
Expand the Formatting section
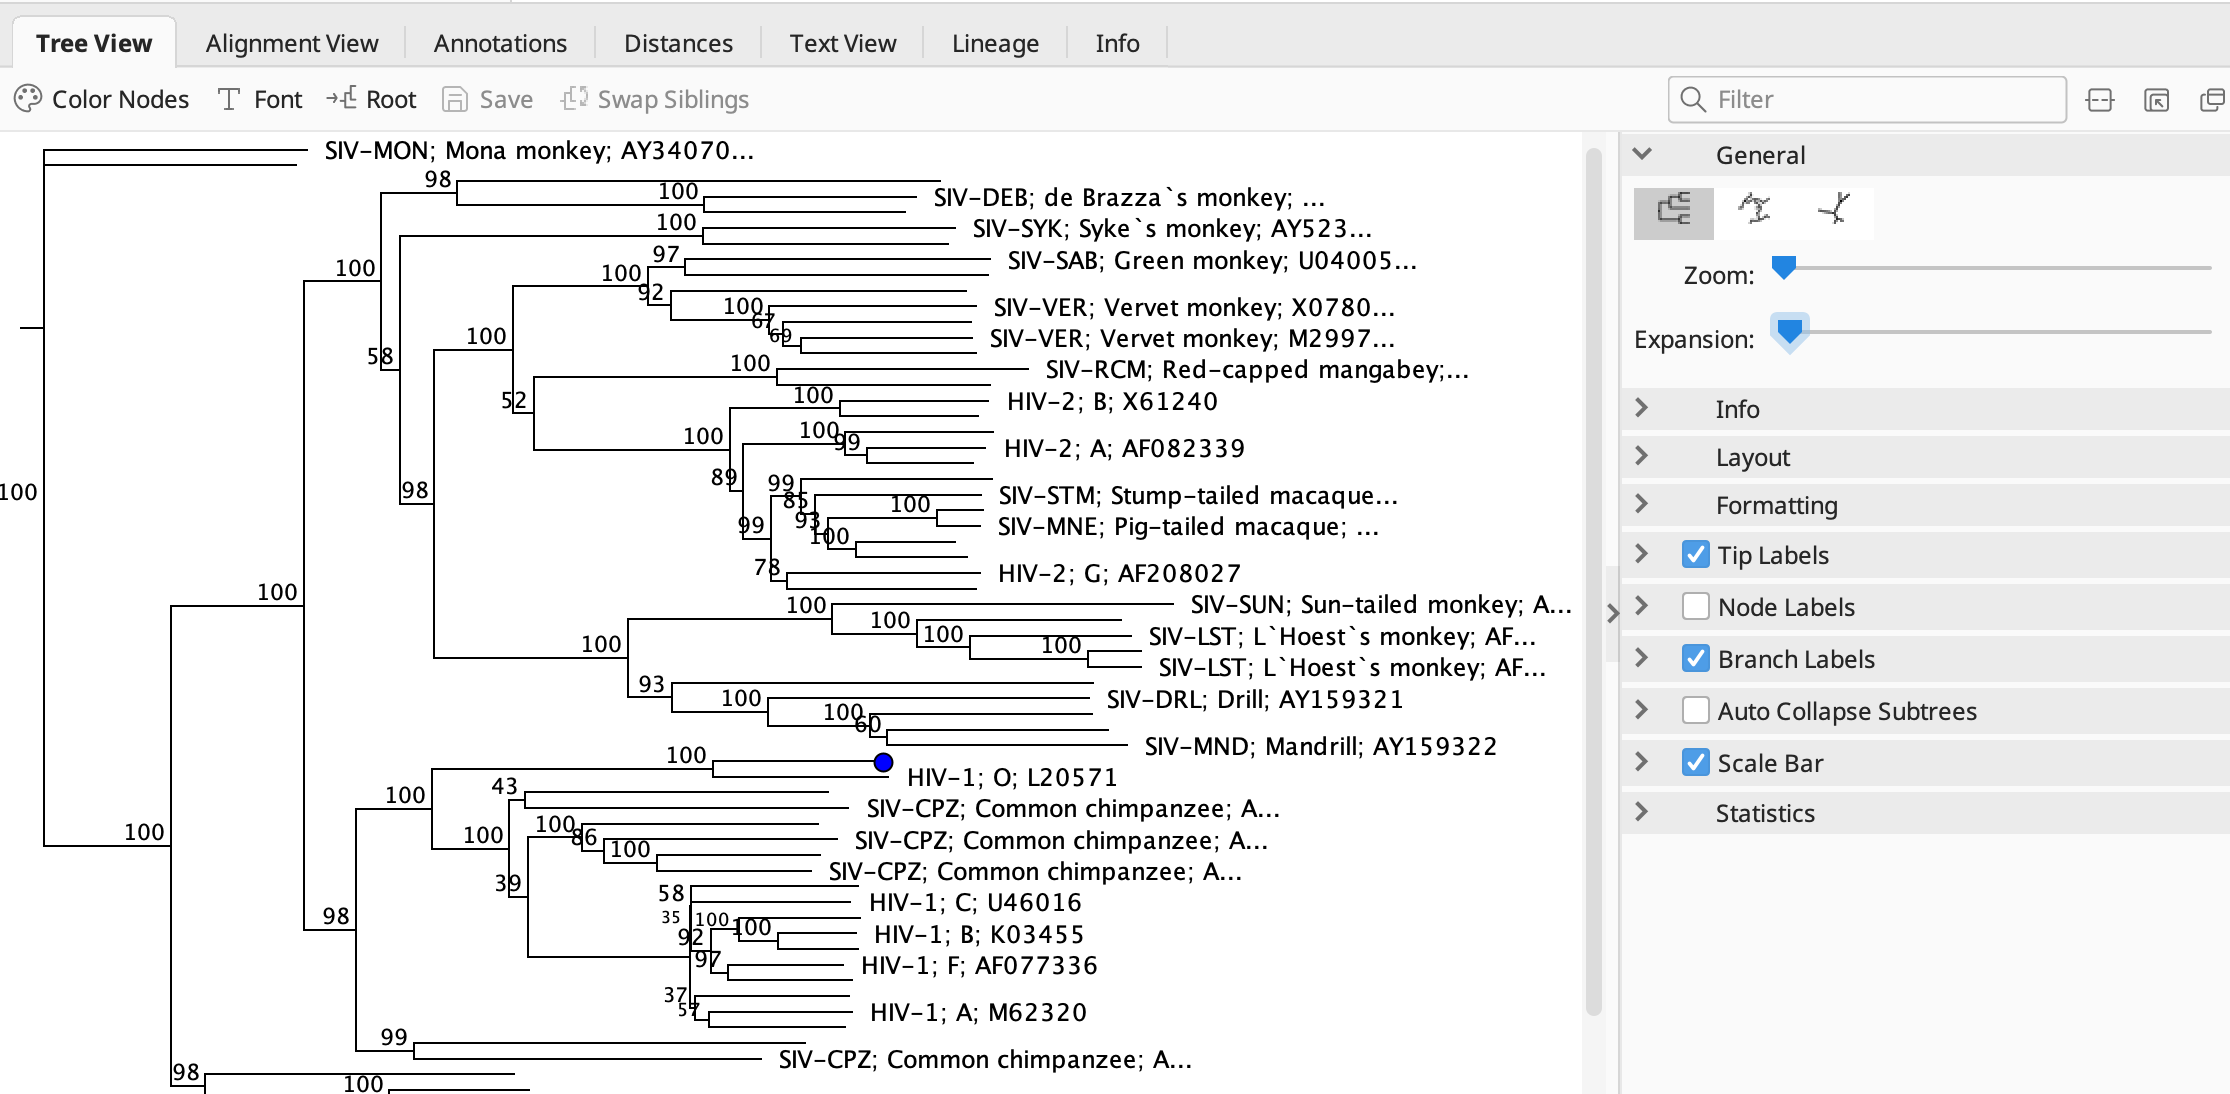(x=1641, y=505)
